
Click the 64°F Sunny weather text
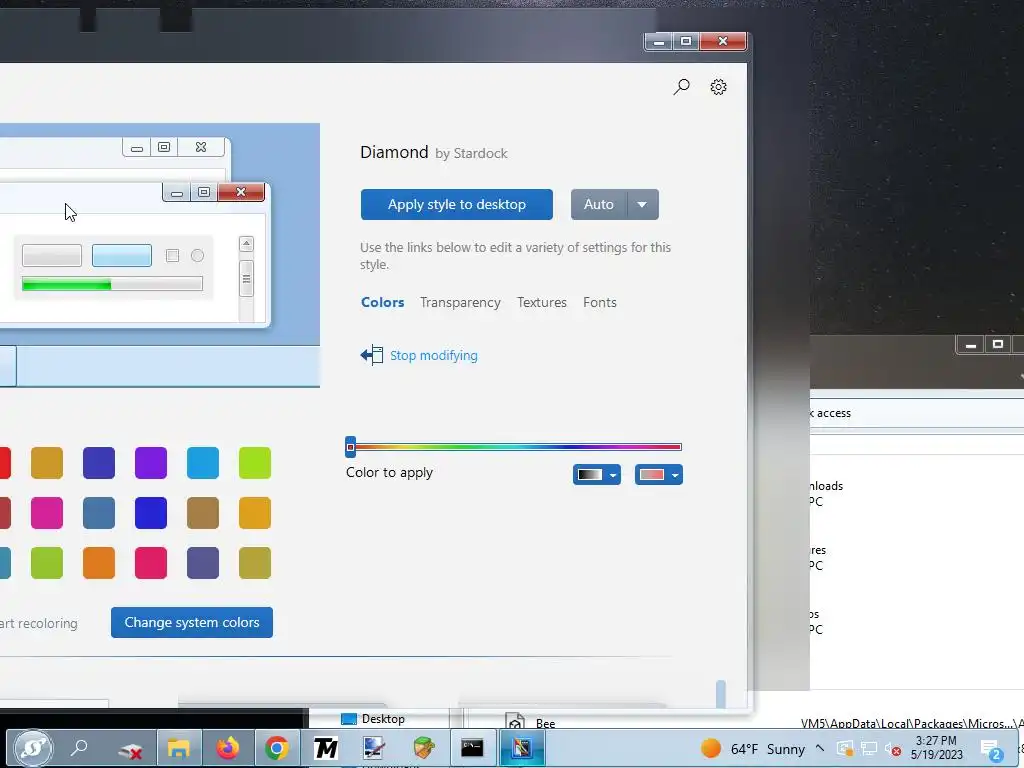click(768, 749)
